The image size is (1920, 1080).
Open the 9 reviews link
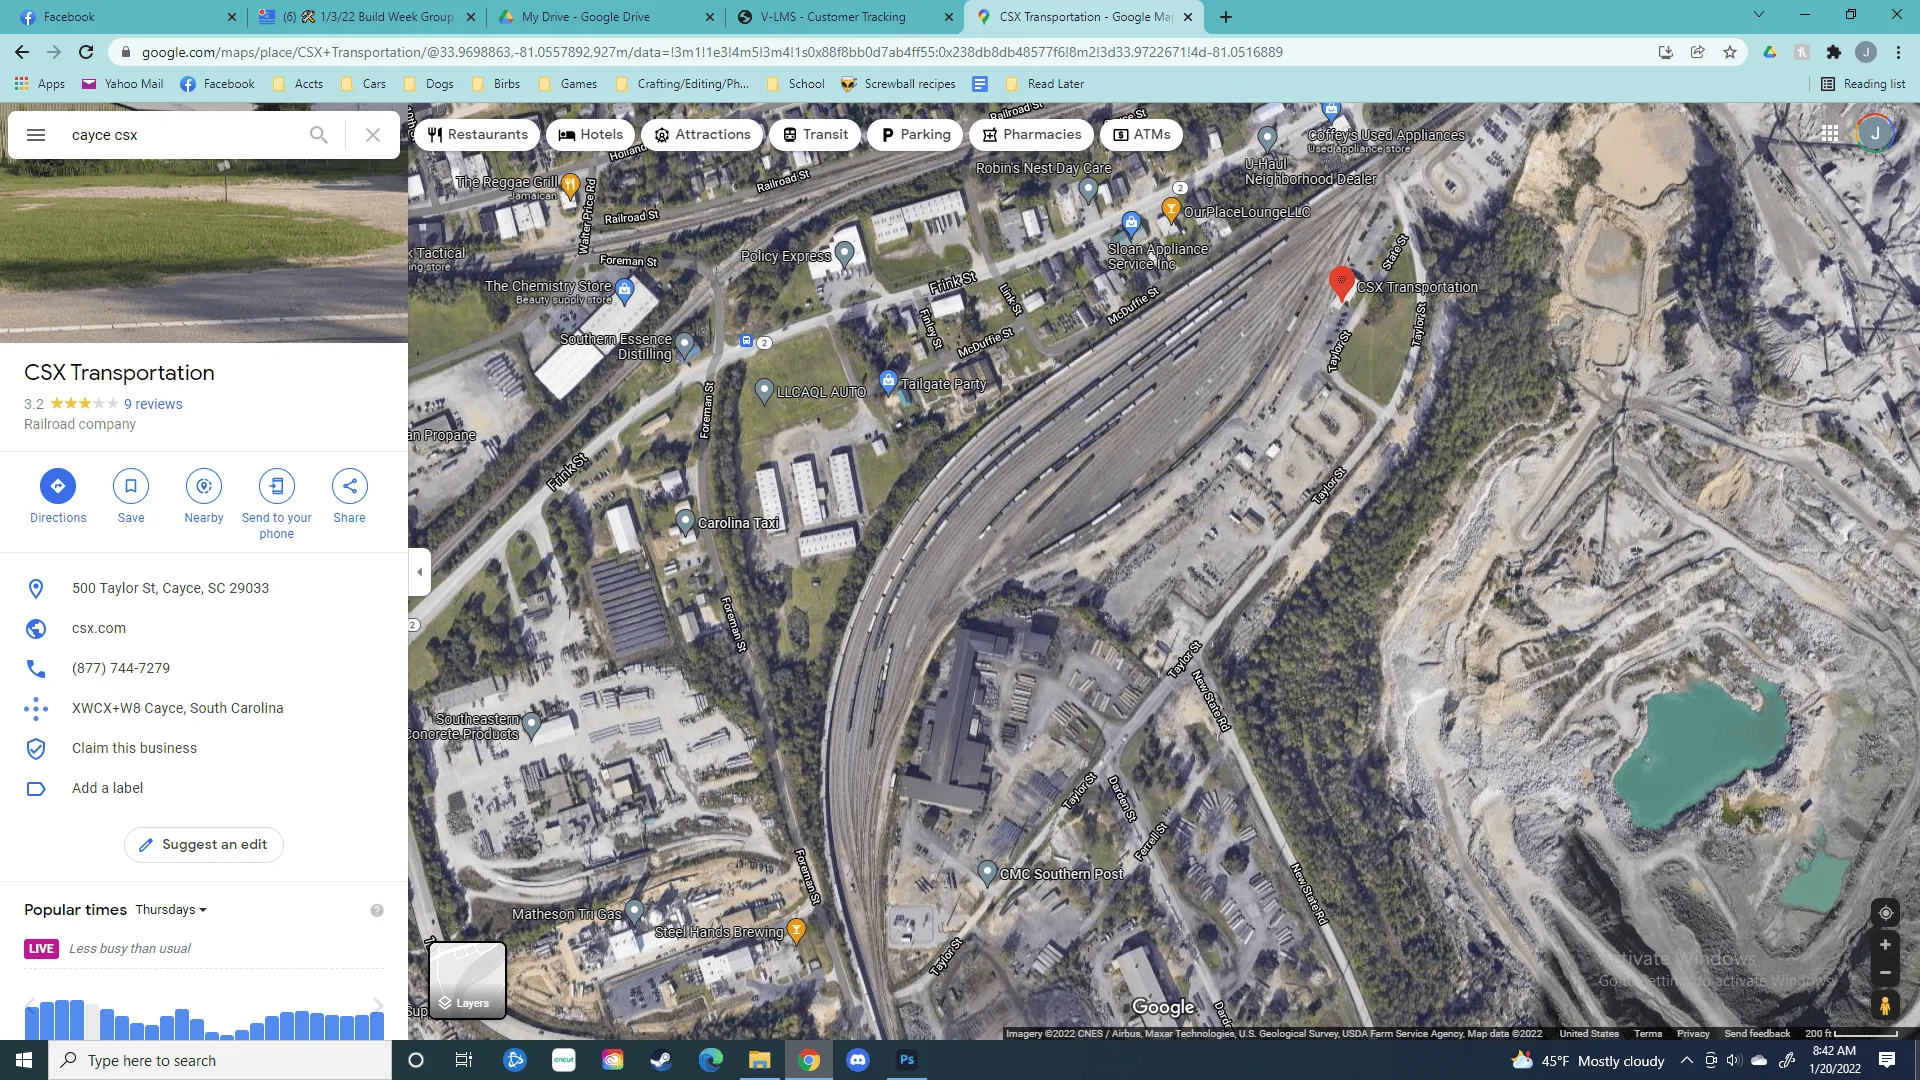pyautogui.click(x=153, y=404)
